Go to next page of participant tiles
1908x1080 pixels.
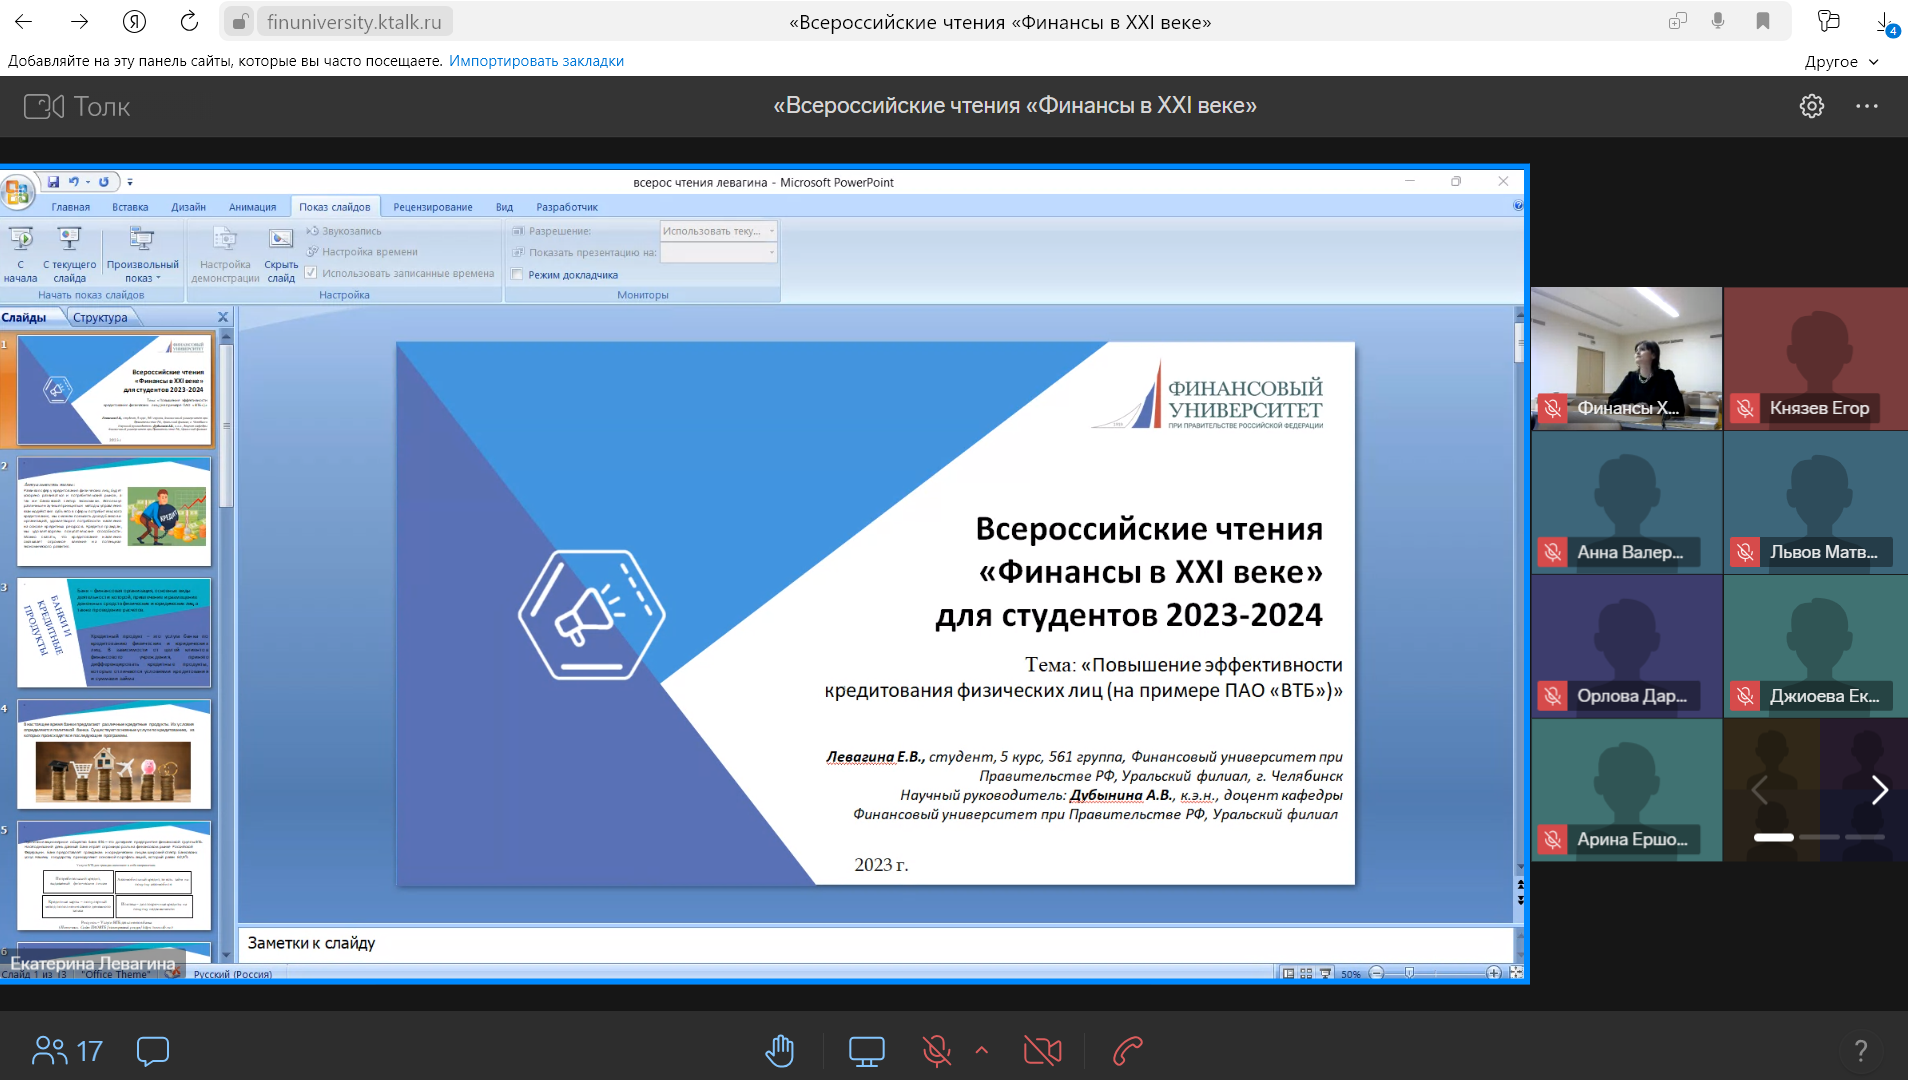(1879, 790)
